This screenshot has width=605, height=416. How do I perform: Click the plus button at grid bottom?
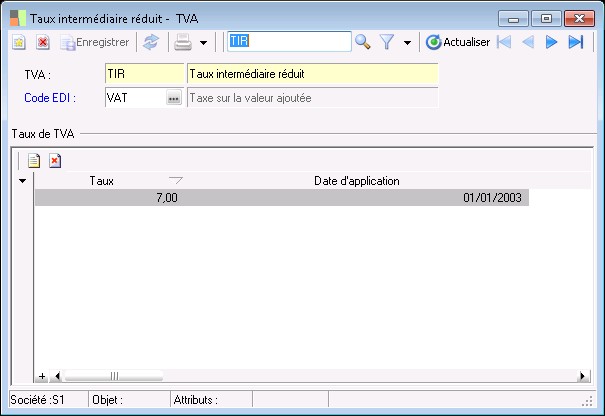(x=42, y=376)
